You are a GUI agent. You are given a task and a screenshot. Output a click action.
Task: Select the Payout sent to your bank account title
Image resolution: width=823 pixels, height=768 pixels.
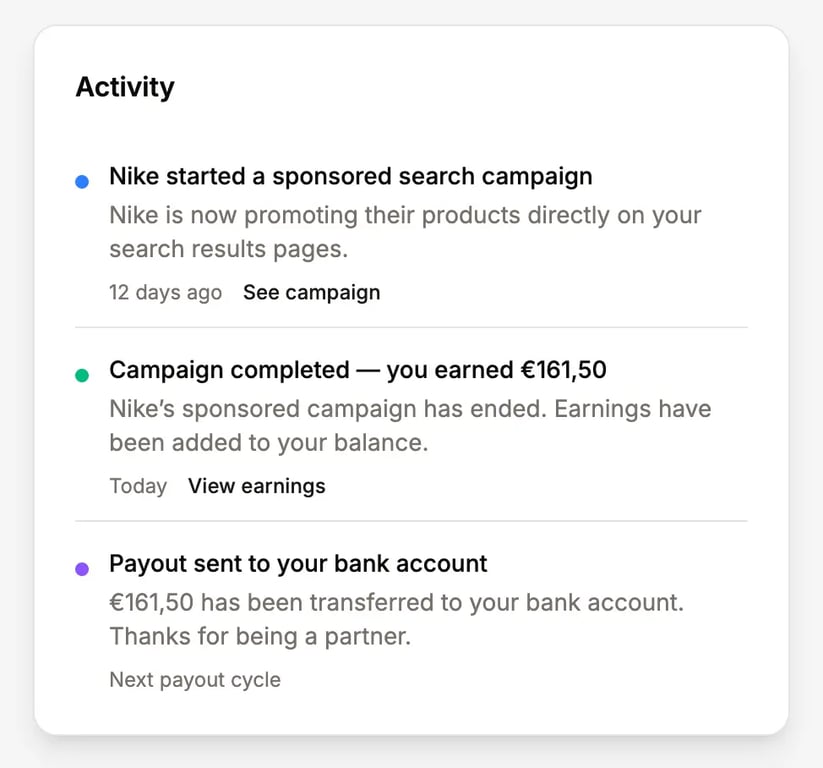point(298,564)
